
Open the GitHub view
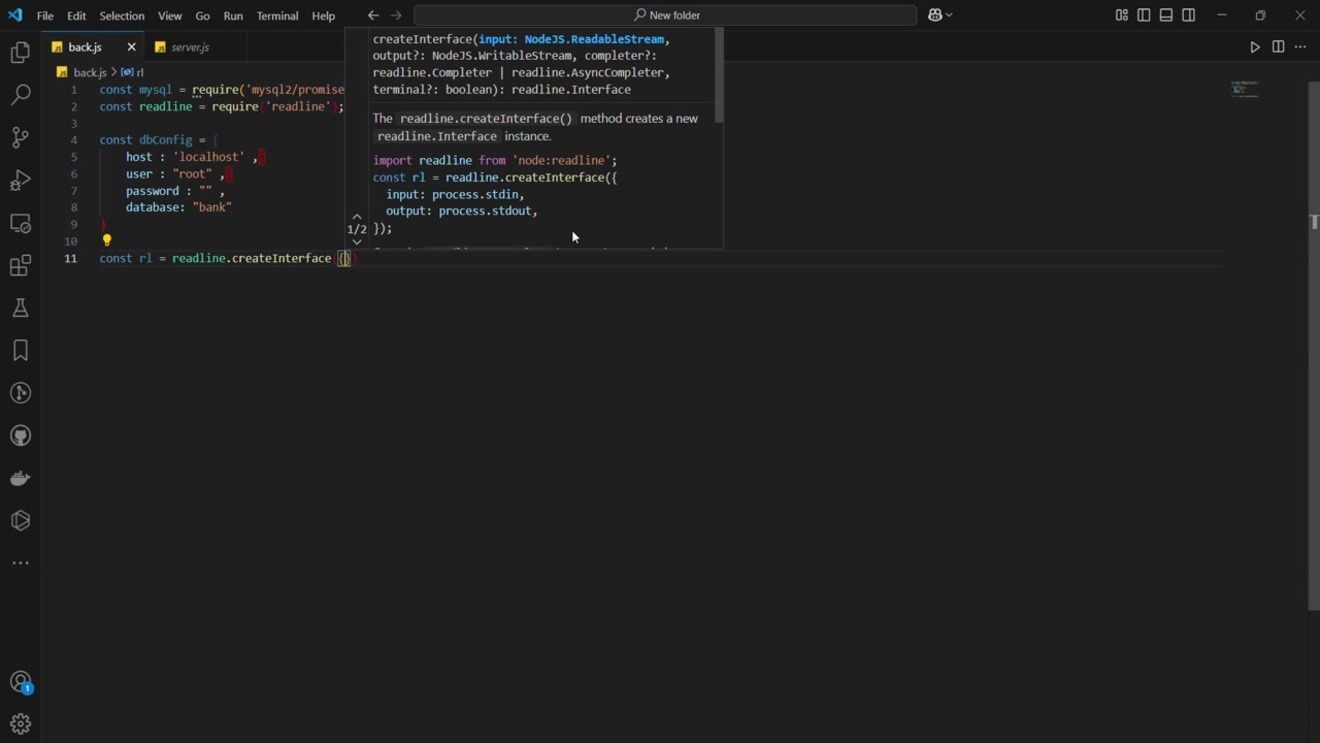pyautogui.click(x=20, y=435)
